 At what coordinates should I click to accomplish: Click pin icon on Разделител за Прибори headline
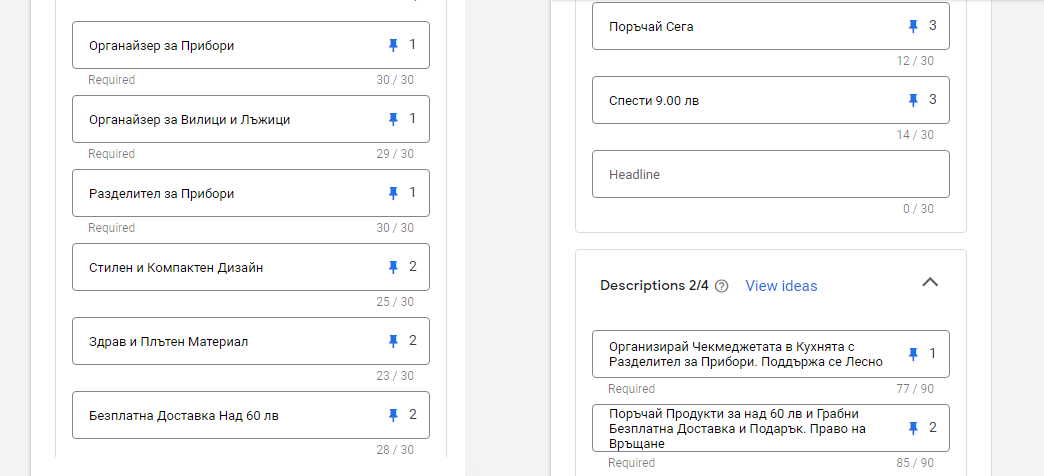click(x=393, y=193)
